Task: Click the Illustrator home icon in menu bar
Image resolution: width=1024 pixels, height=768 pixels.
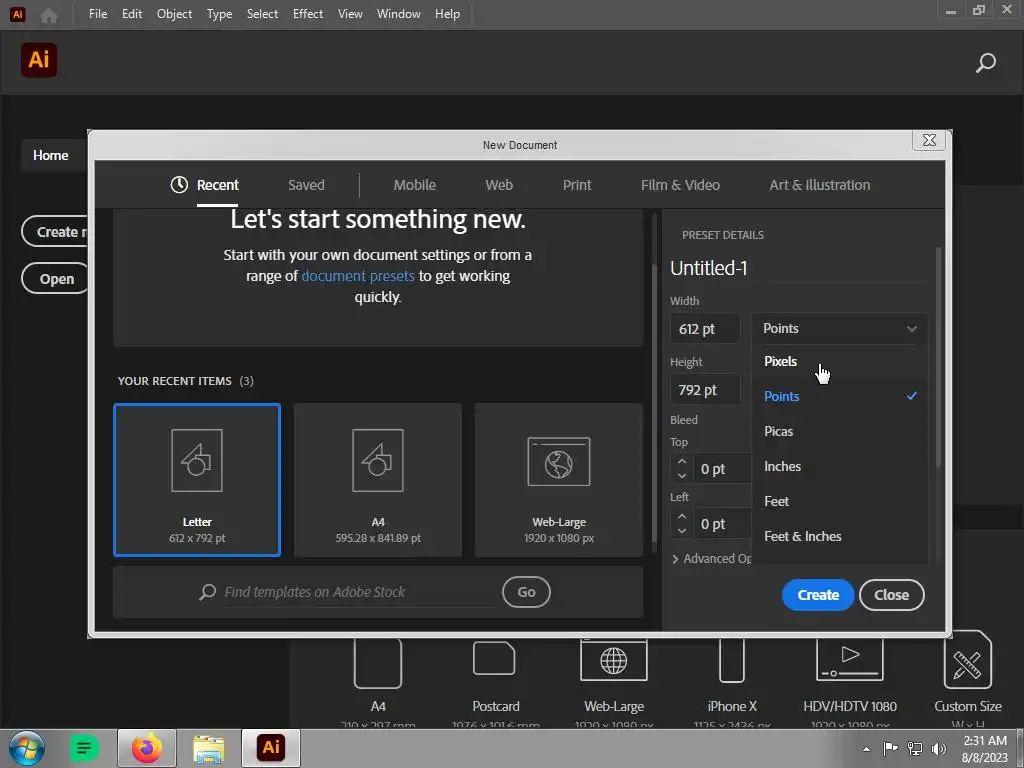Action: 49,14
